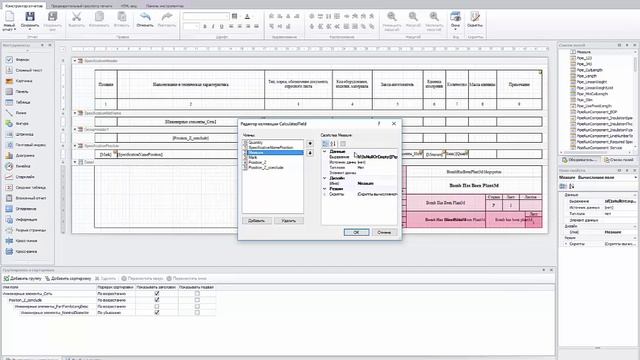Switch to the Toolbox ribbon tab

click(164, 6)
